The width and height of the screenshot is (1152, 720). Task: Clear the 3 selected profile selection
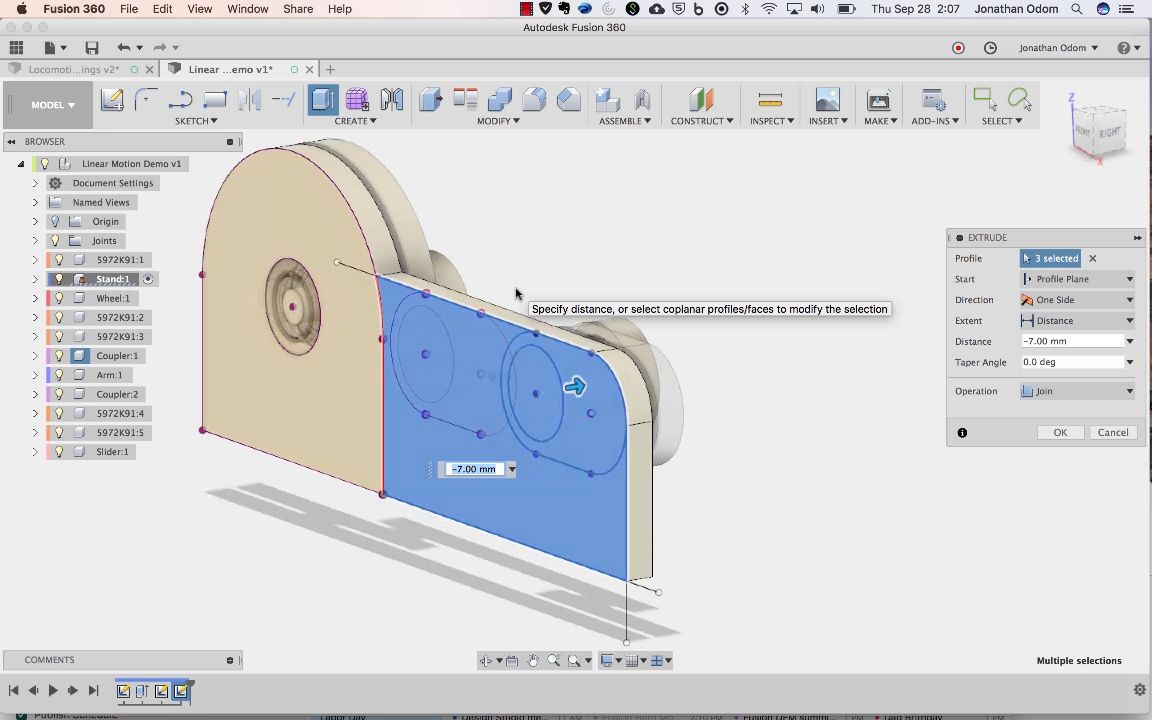coord(1092,259)
